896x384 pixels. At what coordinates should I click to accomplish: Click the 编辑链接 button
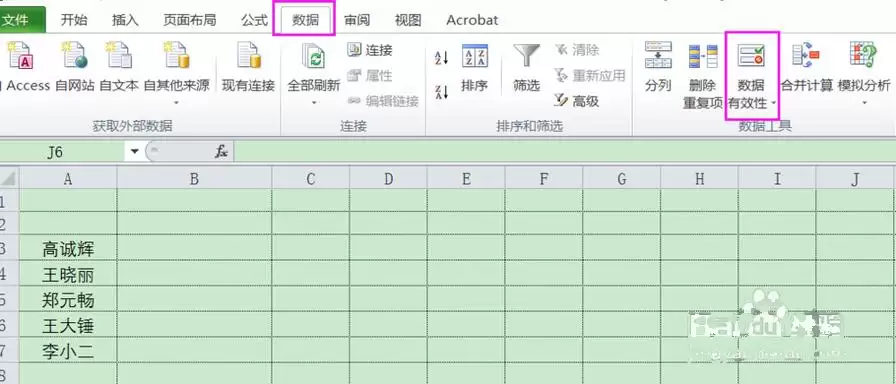tap(383, 101)
